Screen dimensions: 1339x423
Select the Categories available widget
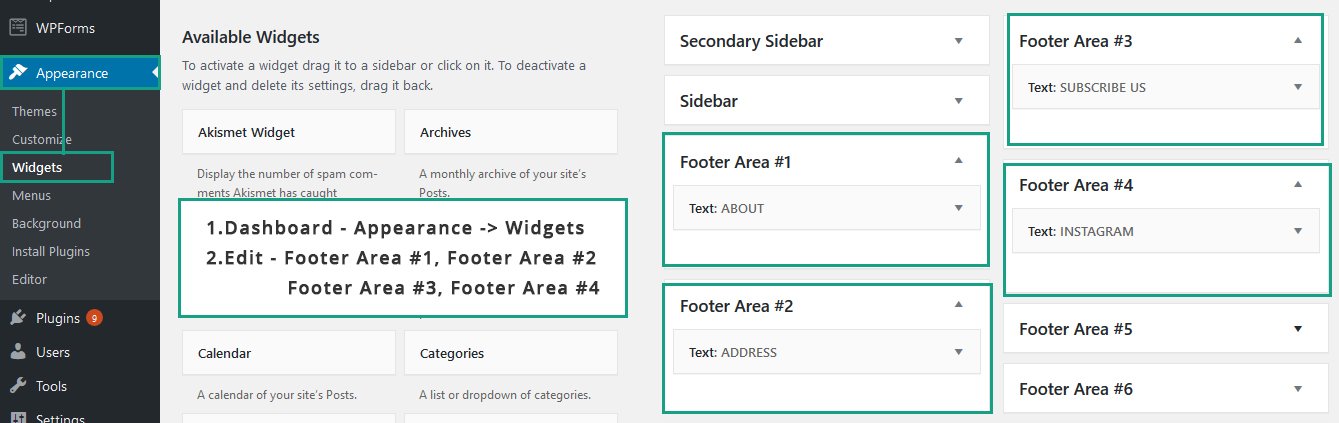click(511, 353)
